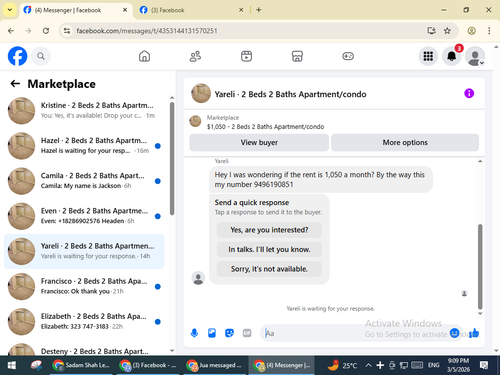Viewport: 500px width, 375px height.
Task: Click the sender avatar beside quick responses
Action: click(x=198, y=278)
